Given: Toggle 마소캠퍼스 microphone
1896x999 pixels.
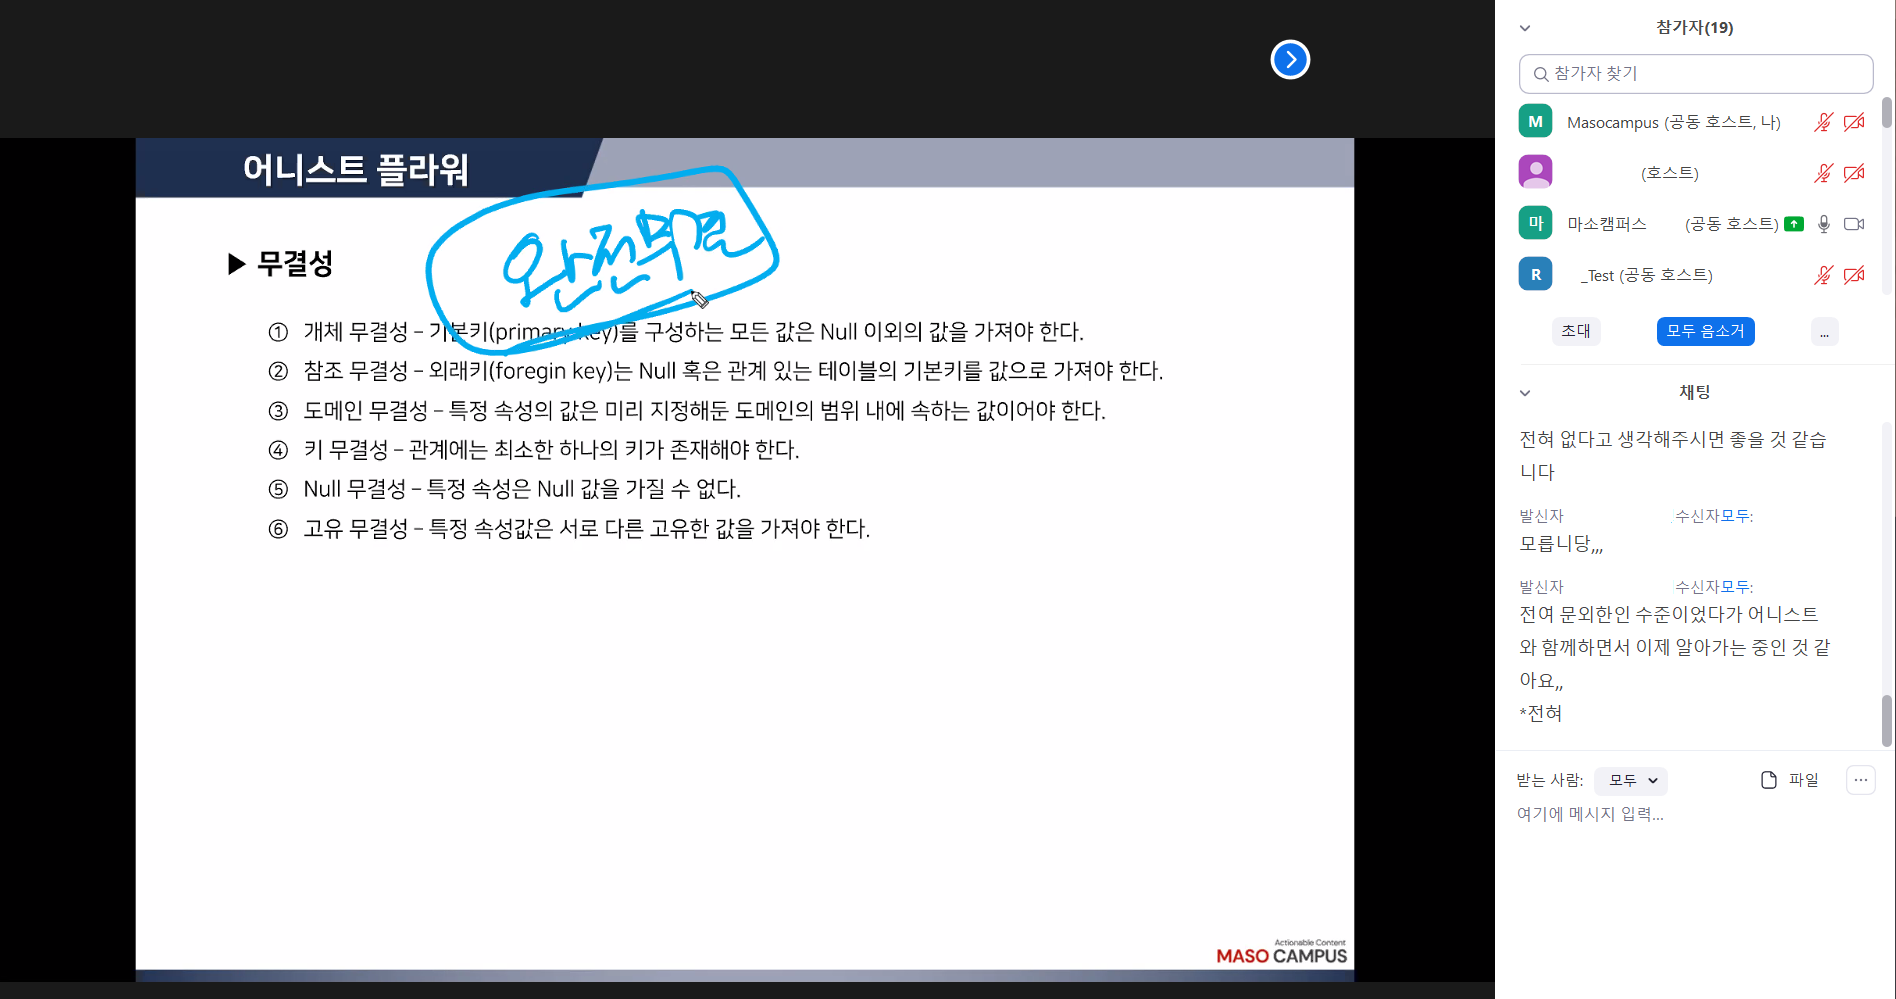Looking at the screenshot, I should 1823,224.
